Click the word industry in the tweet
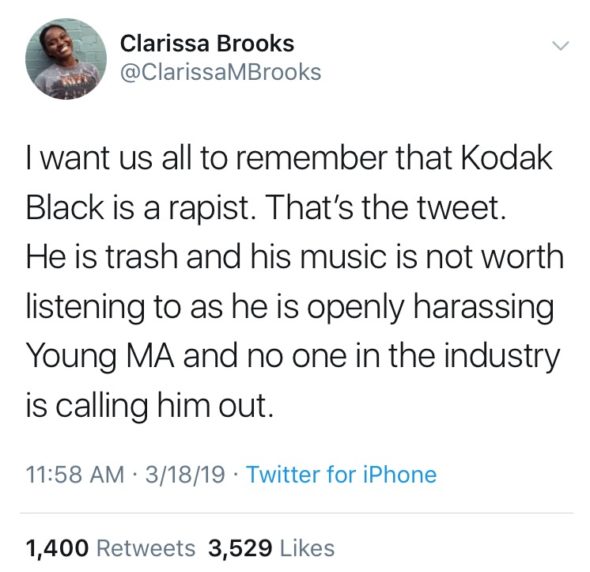The width and height of the screenshot is (590, 572). point(502,358)
